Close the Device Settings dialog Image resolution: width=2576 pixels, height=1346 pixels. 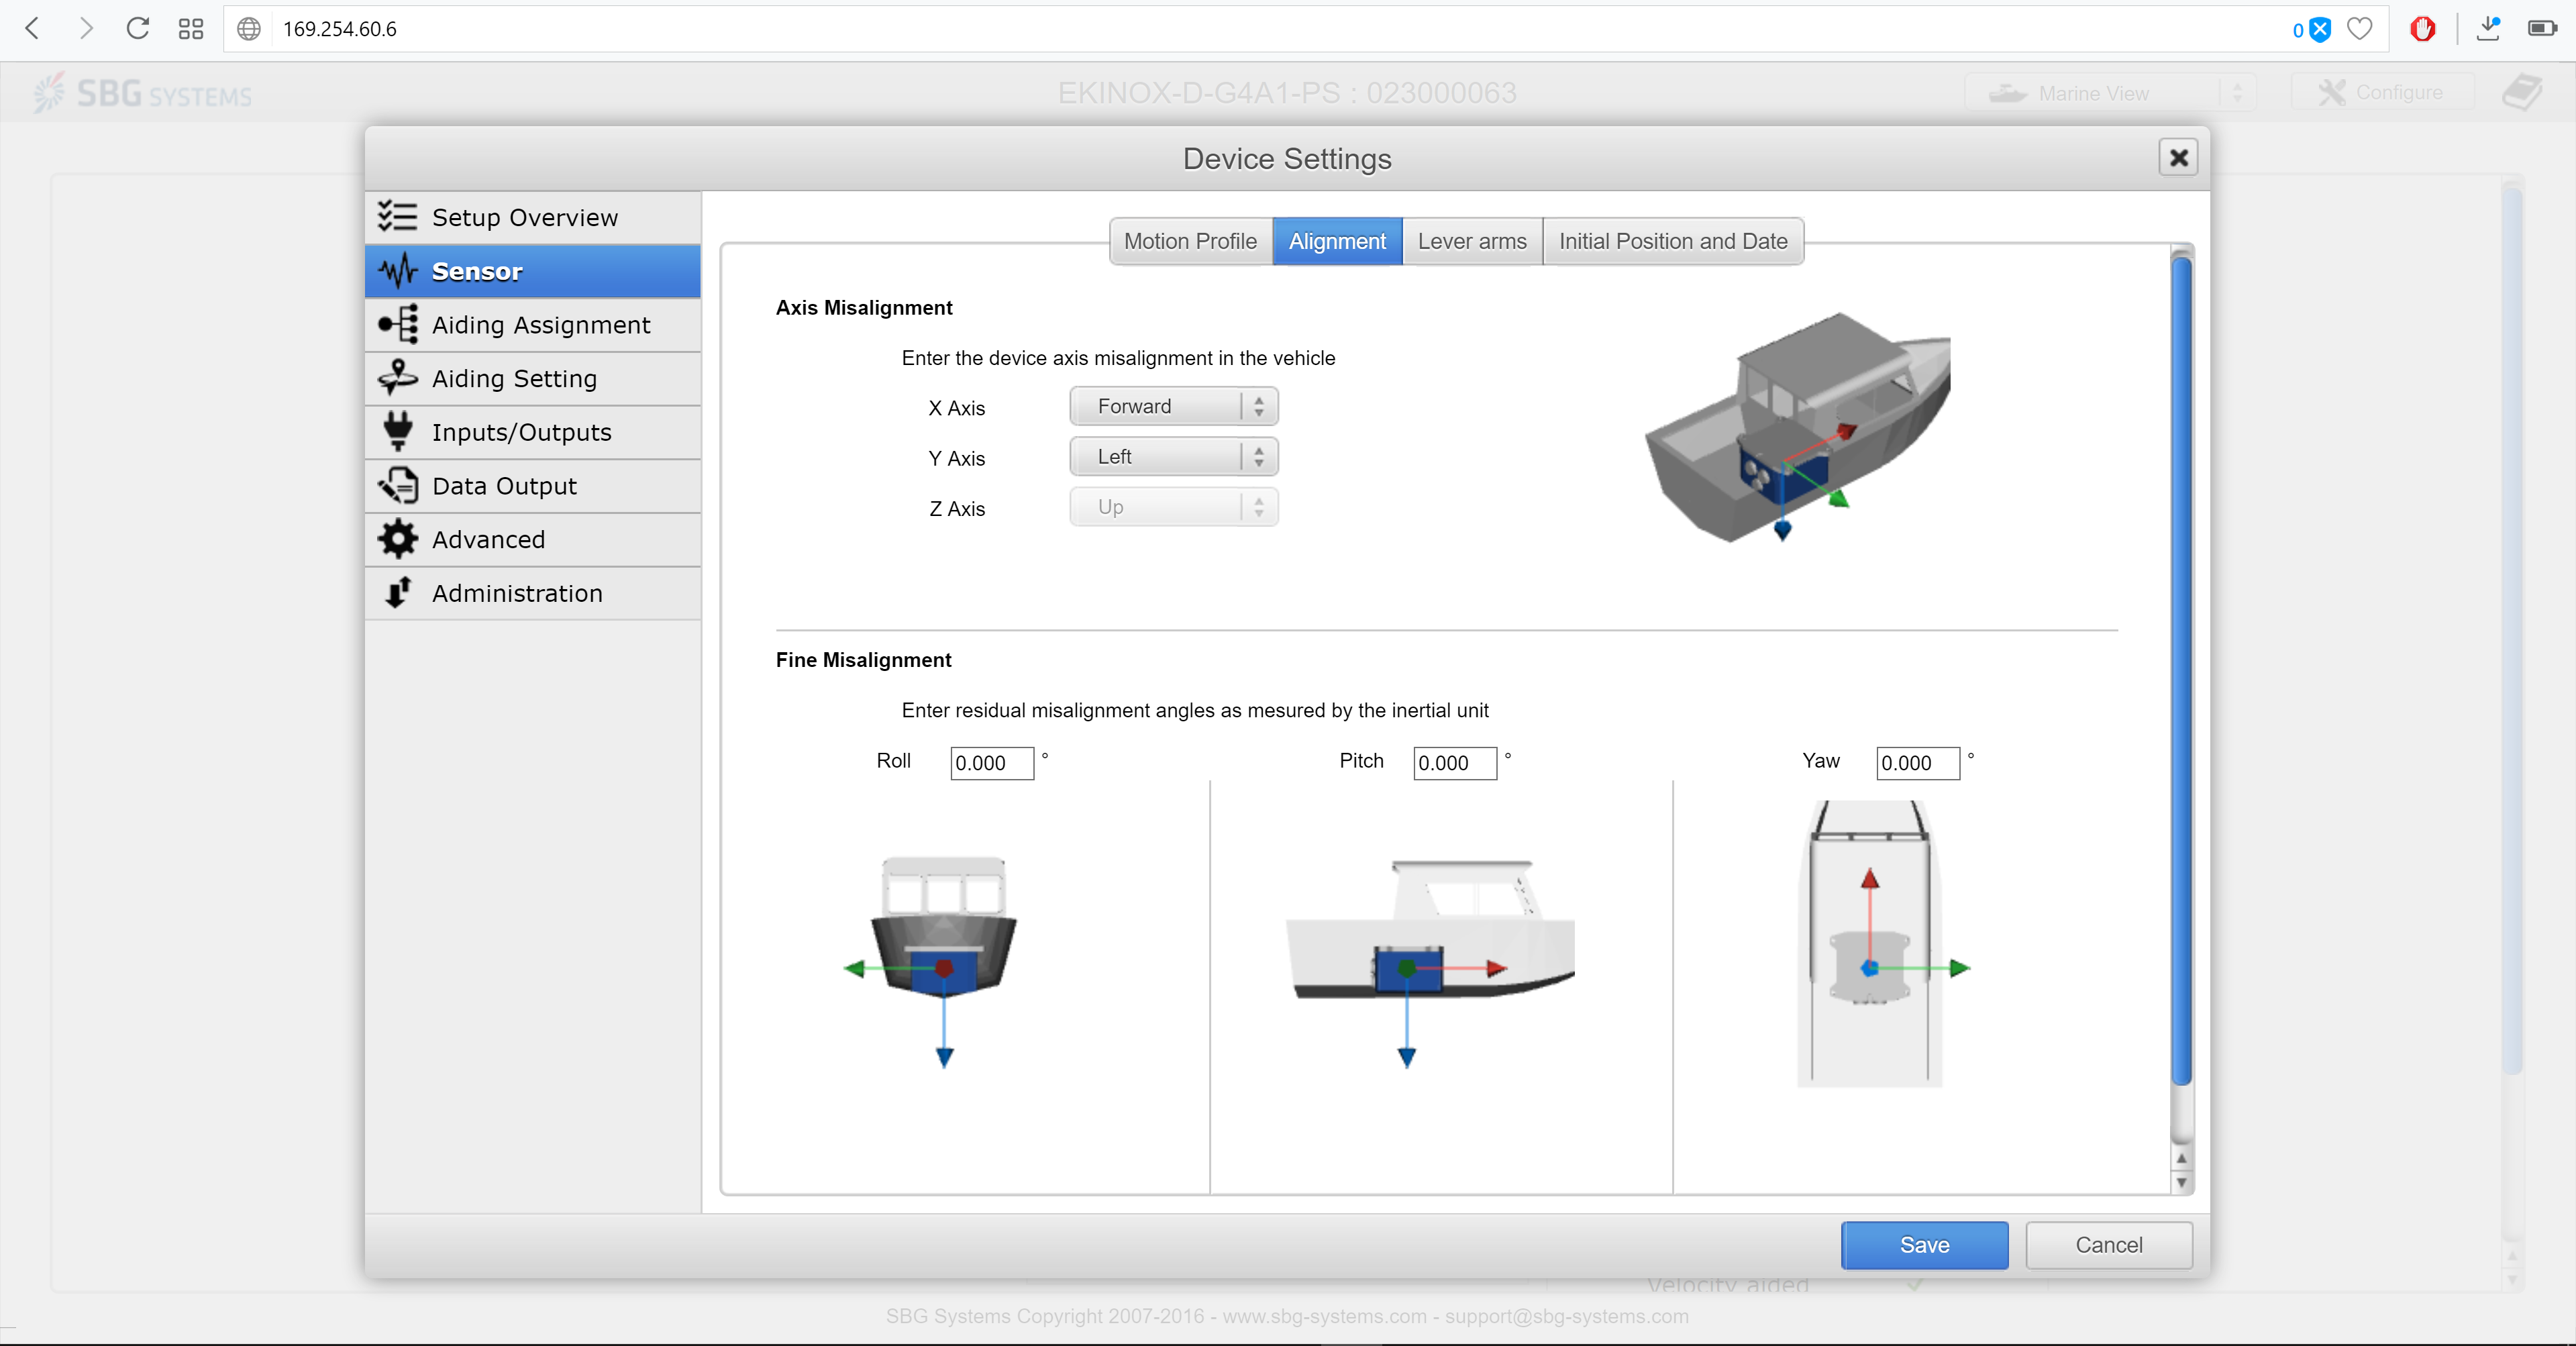2178,158
